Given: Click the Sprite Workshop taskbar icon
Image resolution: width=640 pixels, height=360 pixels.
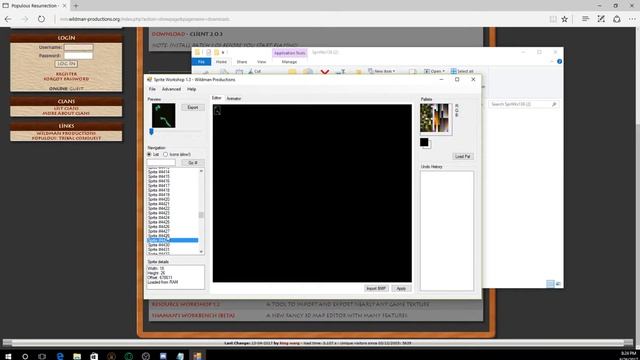Looking at the screenshot, I should (198, 356).
